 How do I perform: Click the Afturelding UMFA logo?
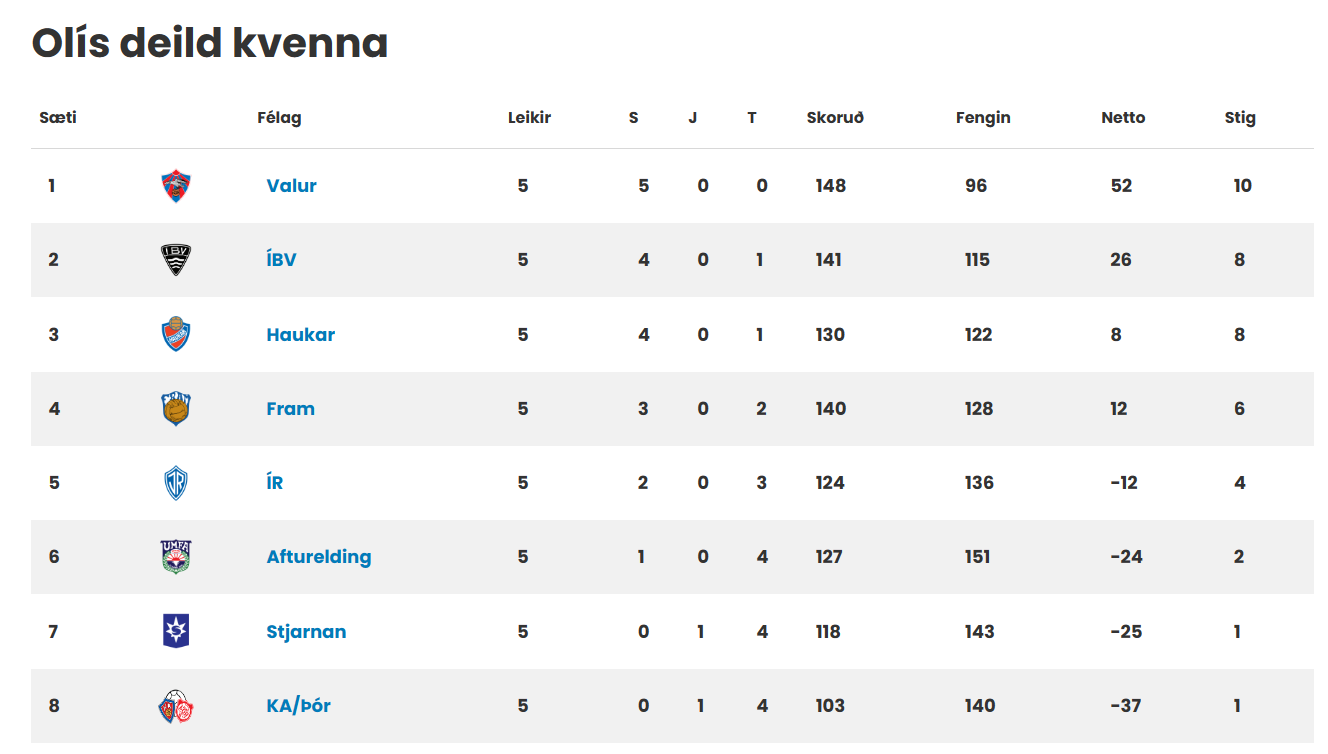[x=176, y=557]
